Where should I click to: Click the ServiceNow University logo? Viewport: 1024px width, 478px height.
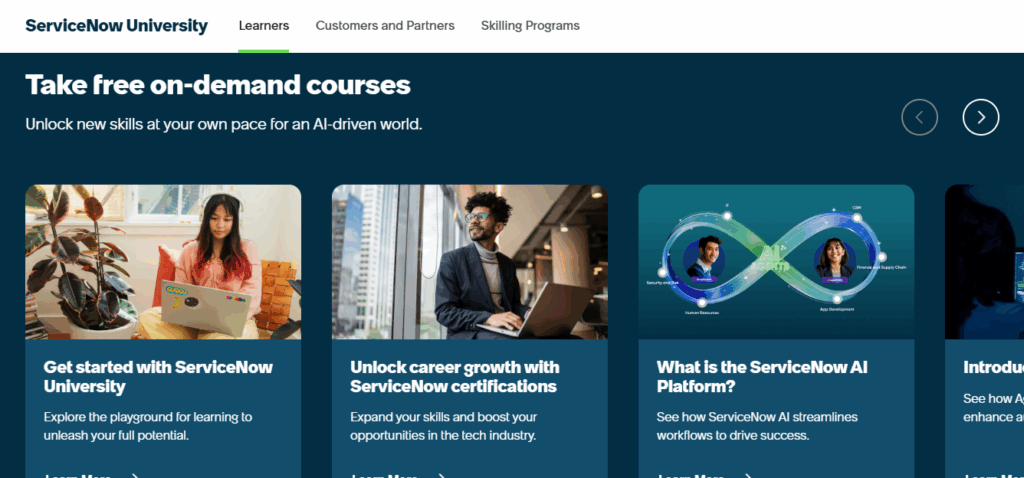[x=116, y=26]
